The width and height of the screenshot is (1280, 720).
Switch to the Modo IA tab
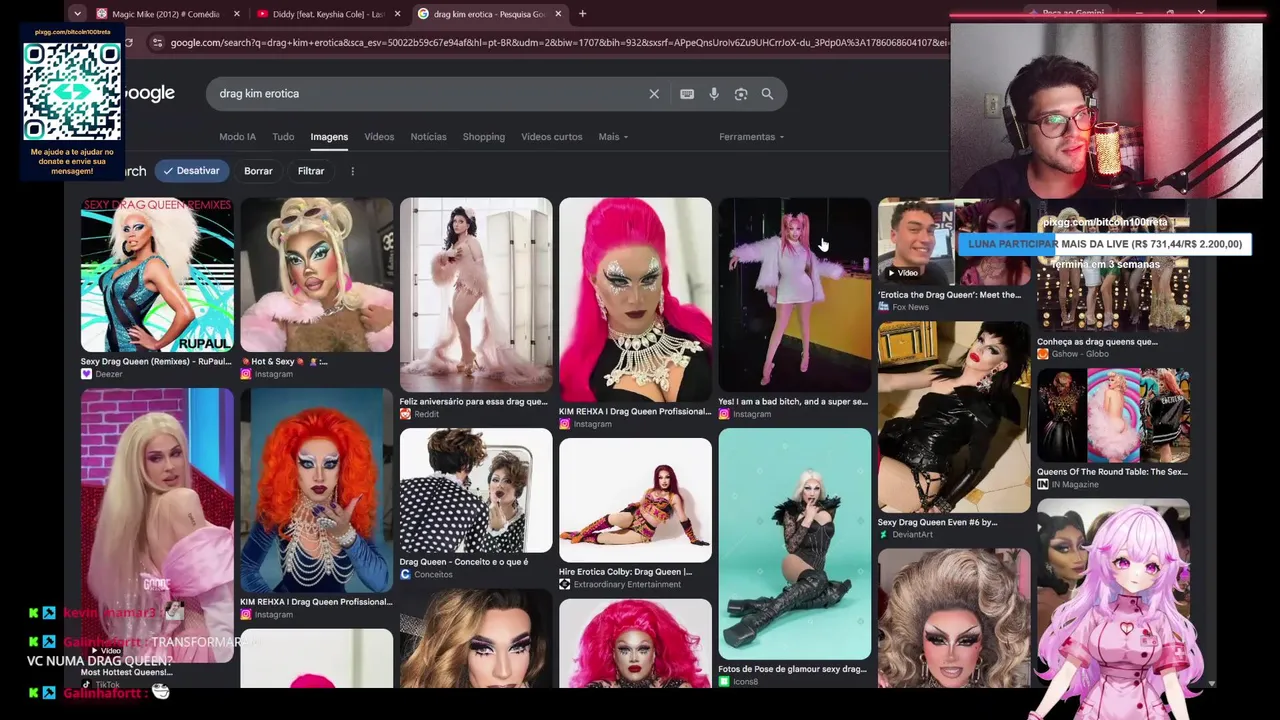tap(237, 137)
